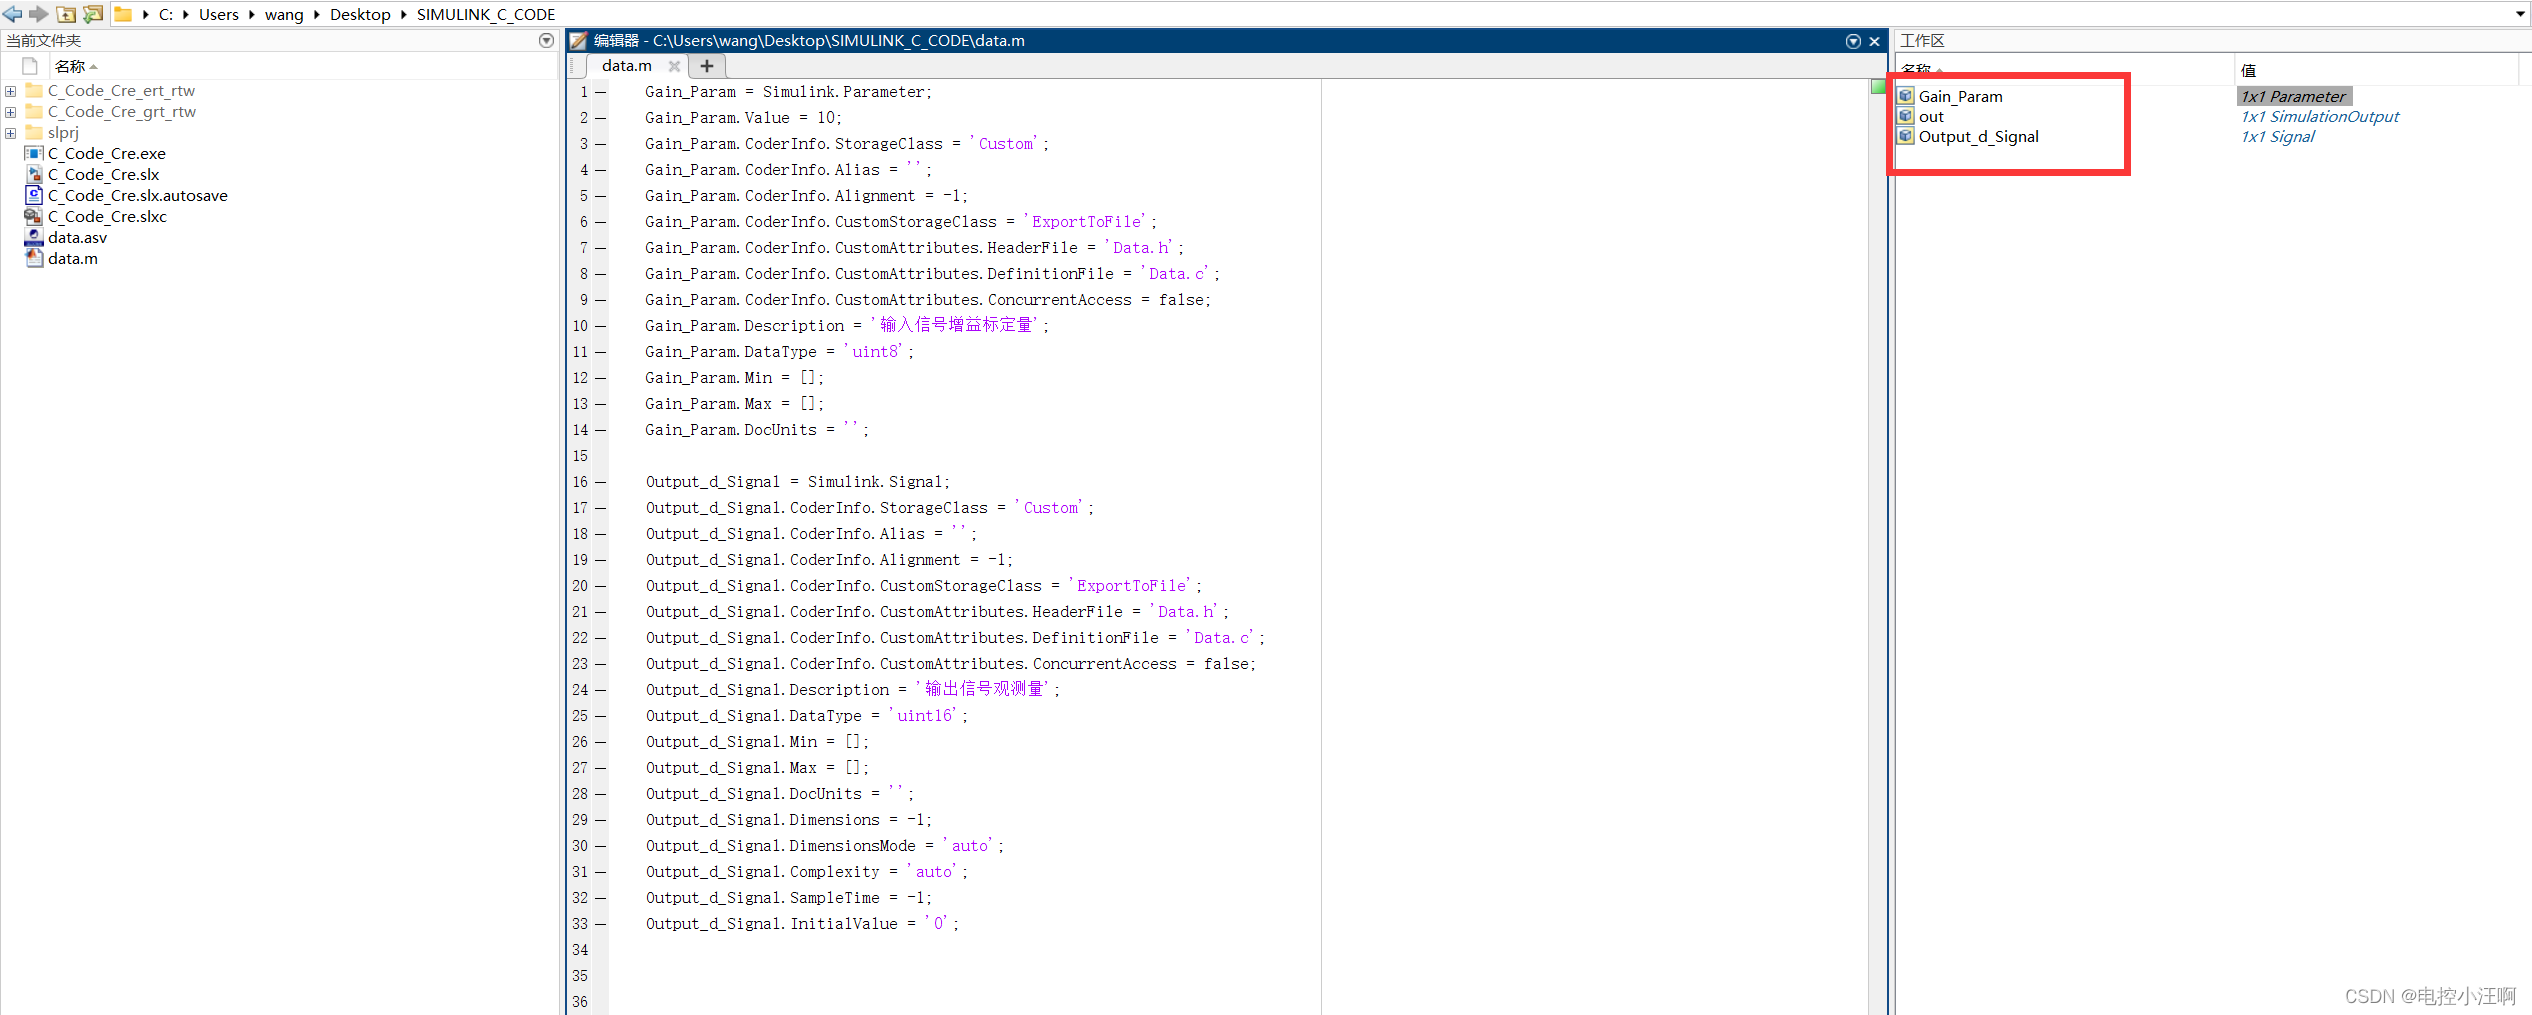Viewport: 2532px width, 1015px height.
Task: Click the green code analyzer indicator
Action: 1878,87
